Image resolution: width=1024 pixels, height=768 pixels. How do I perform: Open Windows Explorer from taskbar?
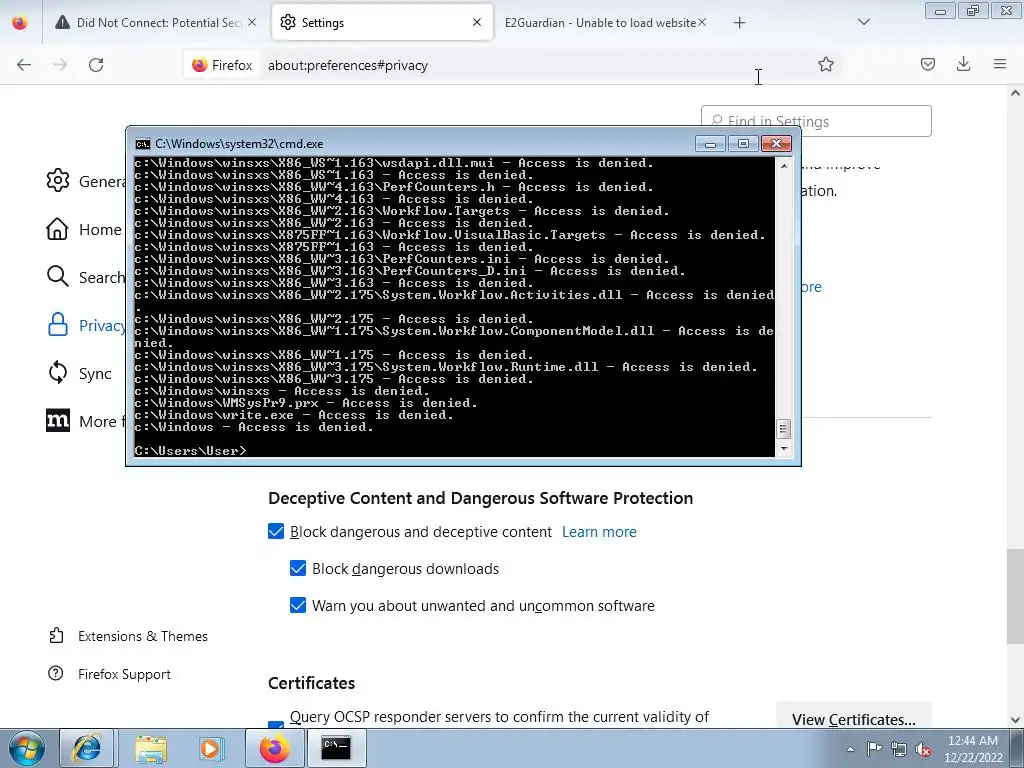(152, 748)
